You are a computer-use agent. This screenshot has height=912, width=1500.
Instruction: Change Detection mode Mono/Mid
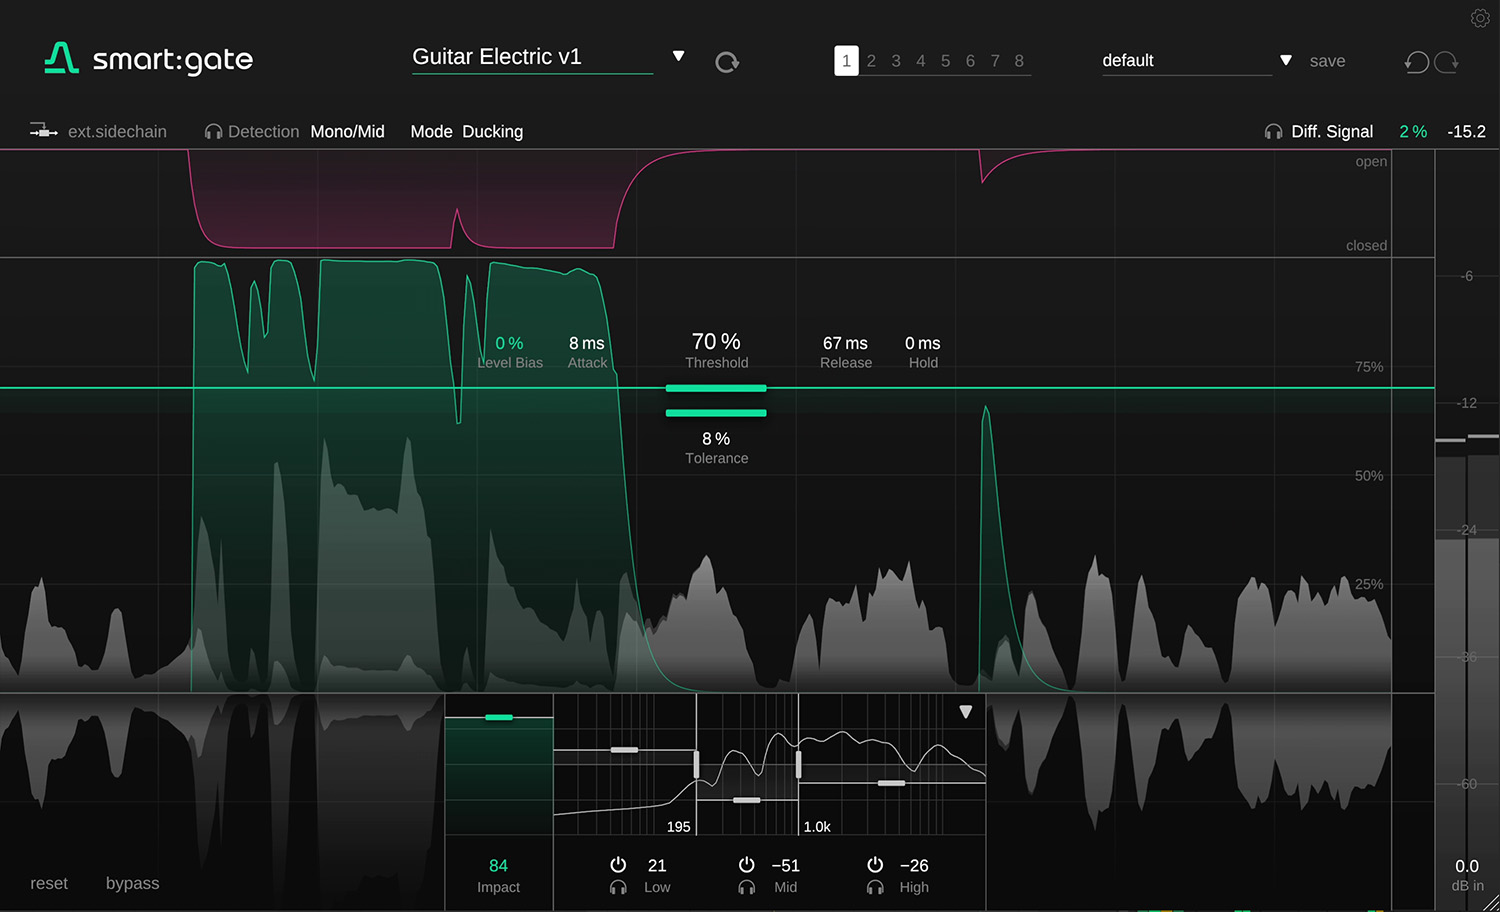tap(347, 131)
